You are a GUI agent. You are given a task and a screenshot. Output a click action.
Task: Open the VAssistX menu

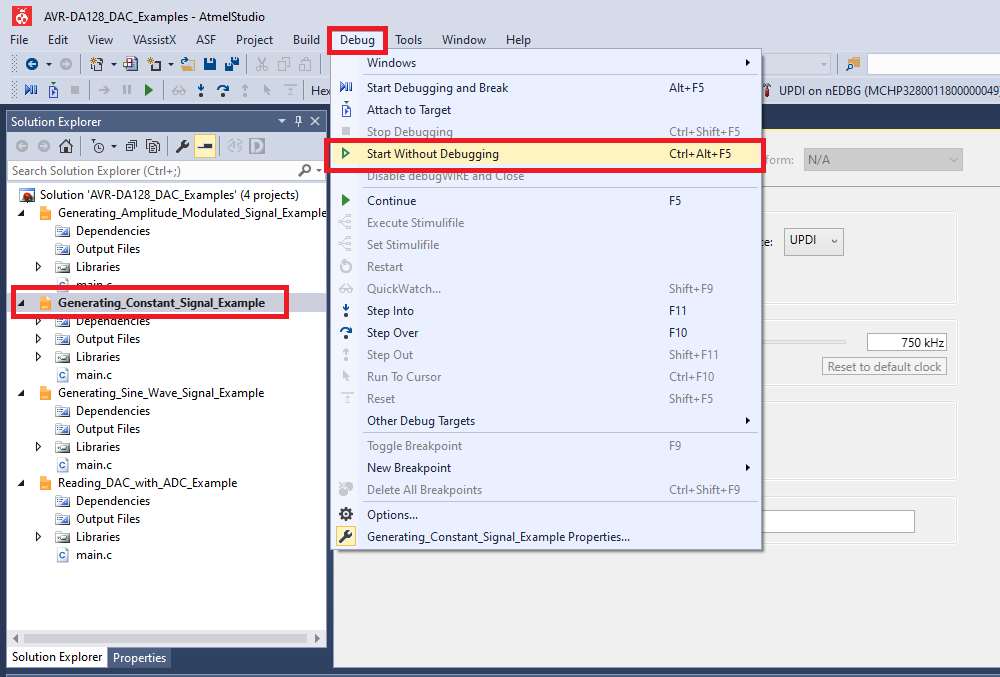[154, 40]
